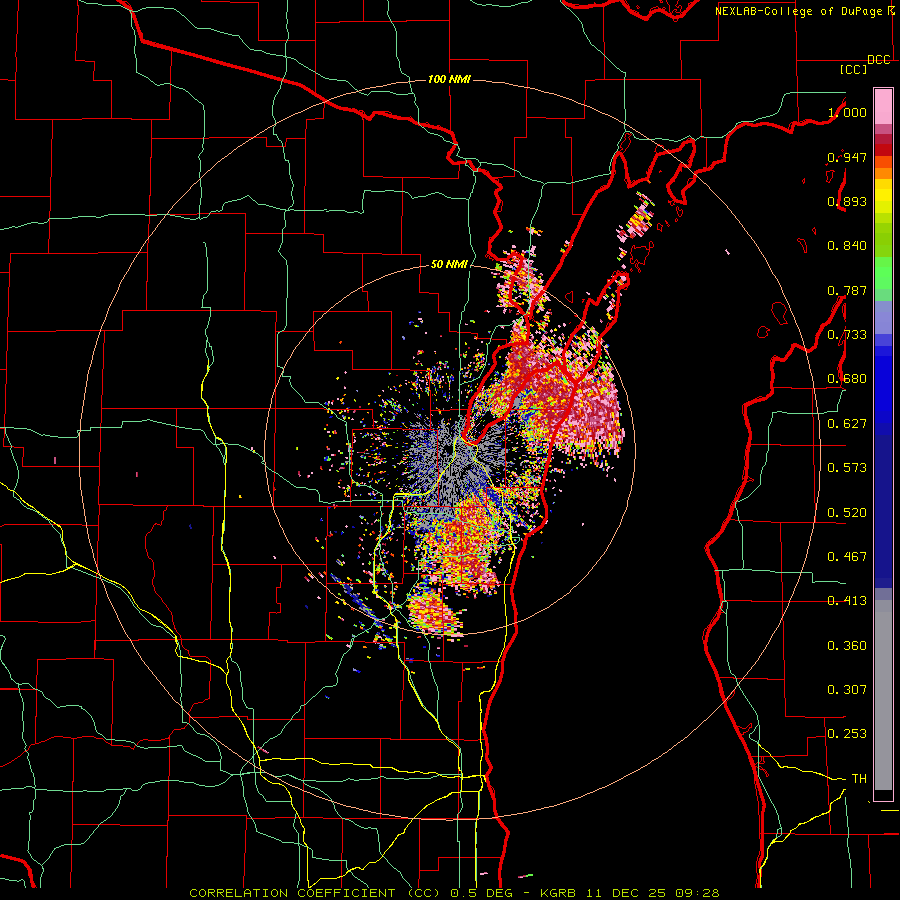Click the "DCC" product label
Viewport: 900px width, 900px height.
tap(879, 60)
